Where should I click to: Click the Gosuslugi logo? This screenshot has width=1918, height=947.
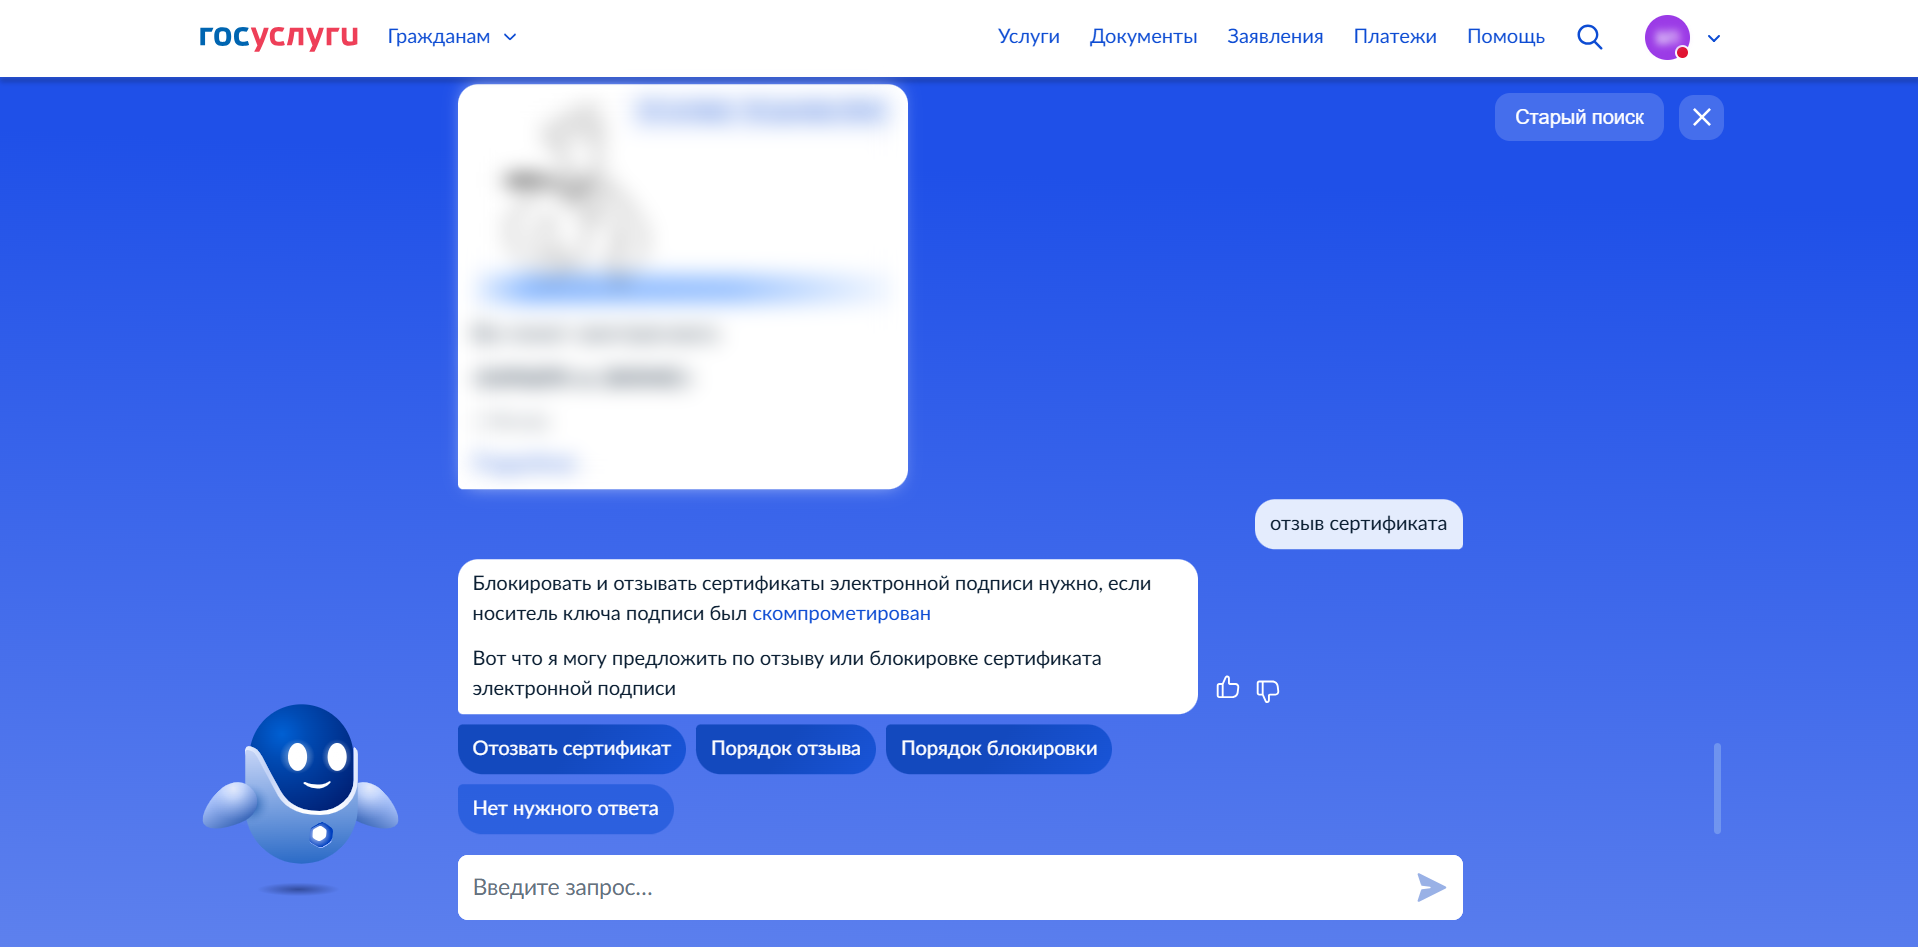pyautogui.click(x=278, y=37)
